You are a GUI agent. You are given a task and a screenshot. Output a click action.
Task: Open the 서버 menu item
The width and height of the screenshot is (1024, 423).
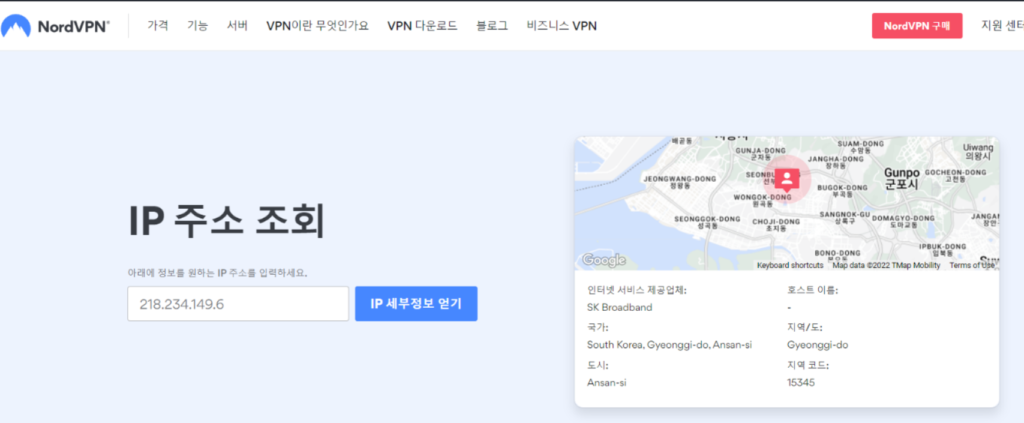[237, 25]
